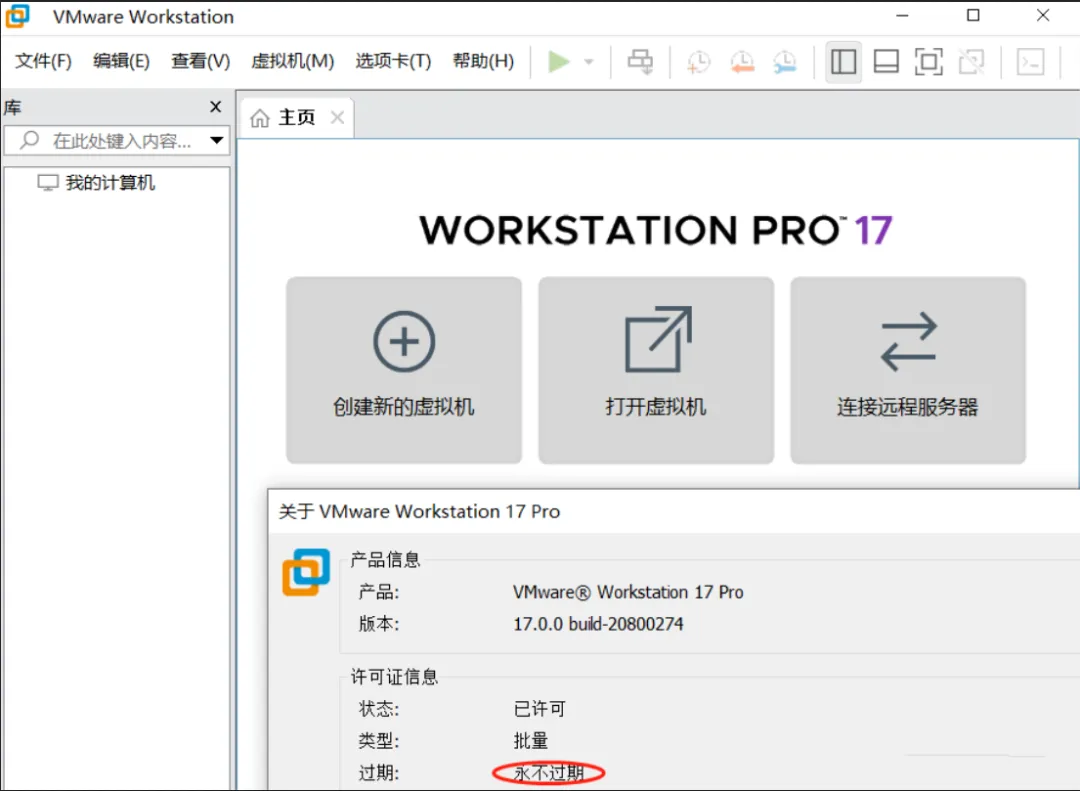Image resolution: width=1080 pixels, height=791 pixels.
Task: Open the 选项卡(T) menu
Action: point(393,61)
